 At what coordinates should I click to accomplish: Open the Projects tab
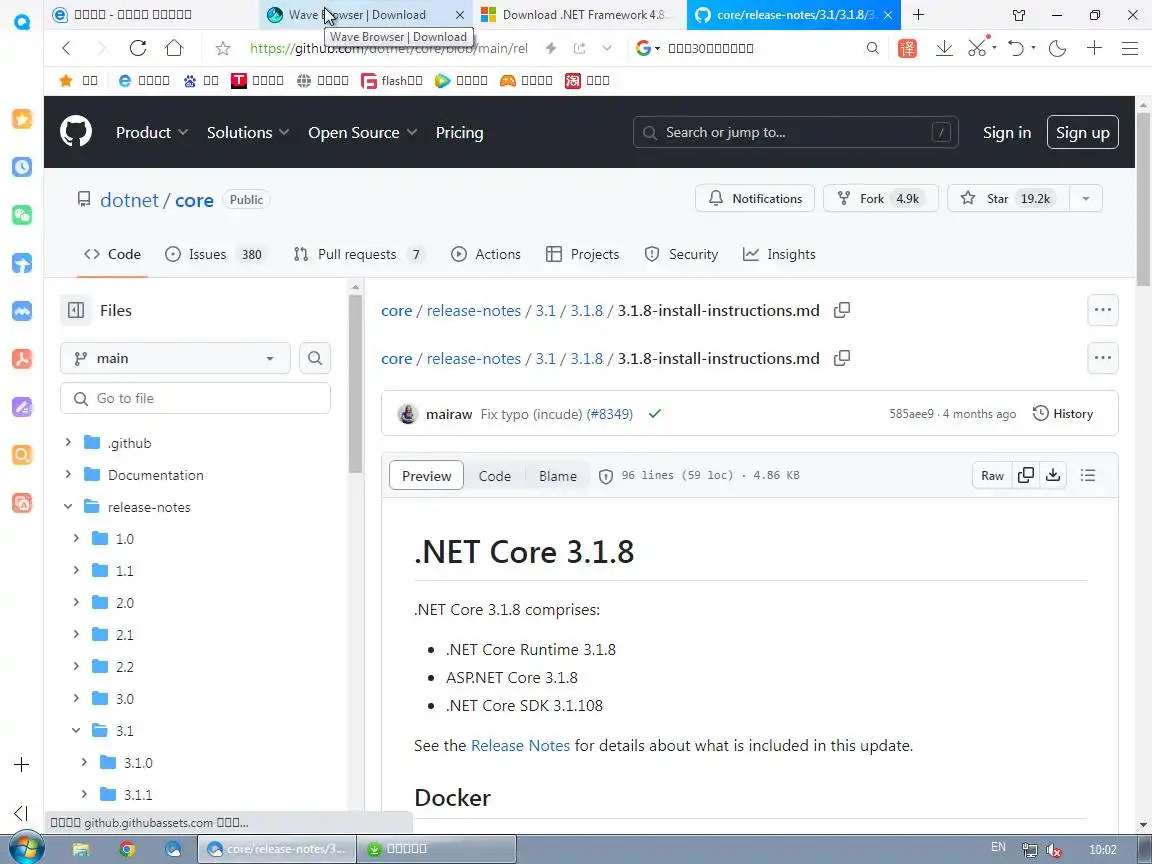583,254
